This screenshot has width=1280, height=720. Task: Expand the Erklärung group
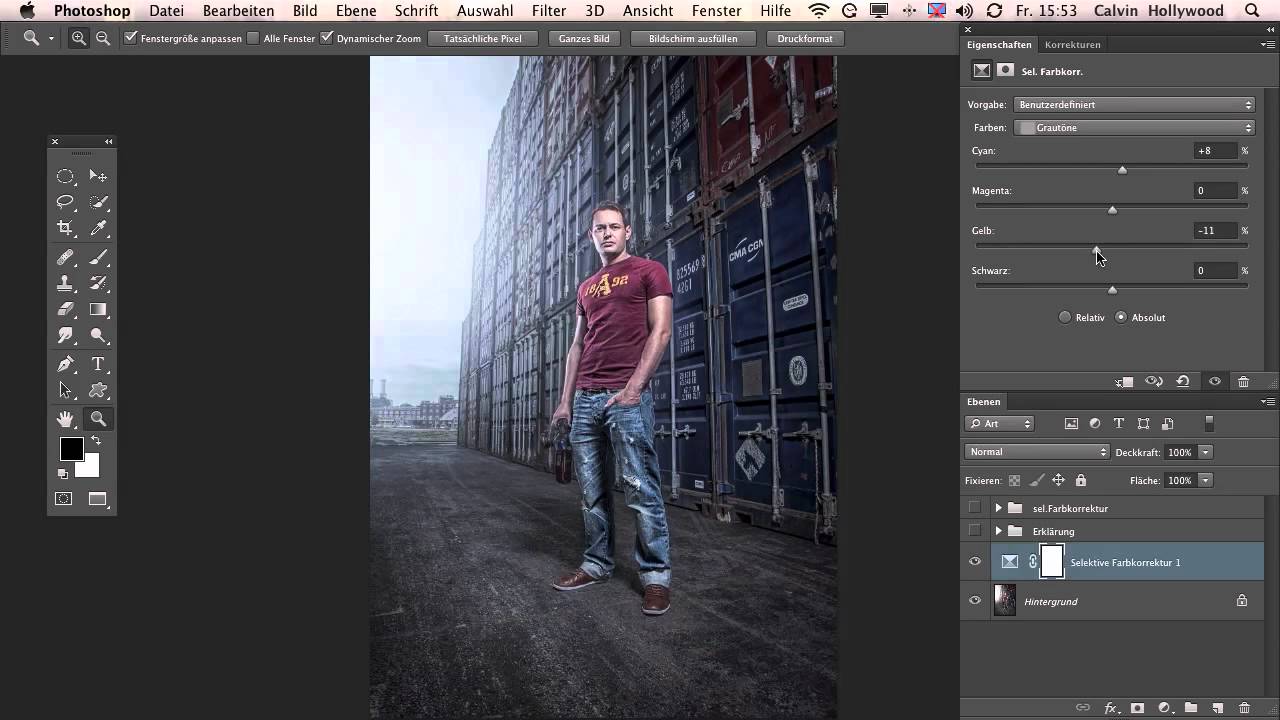998,531
